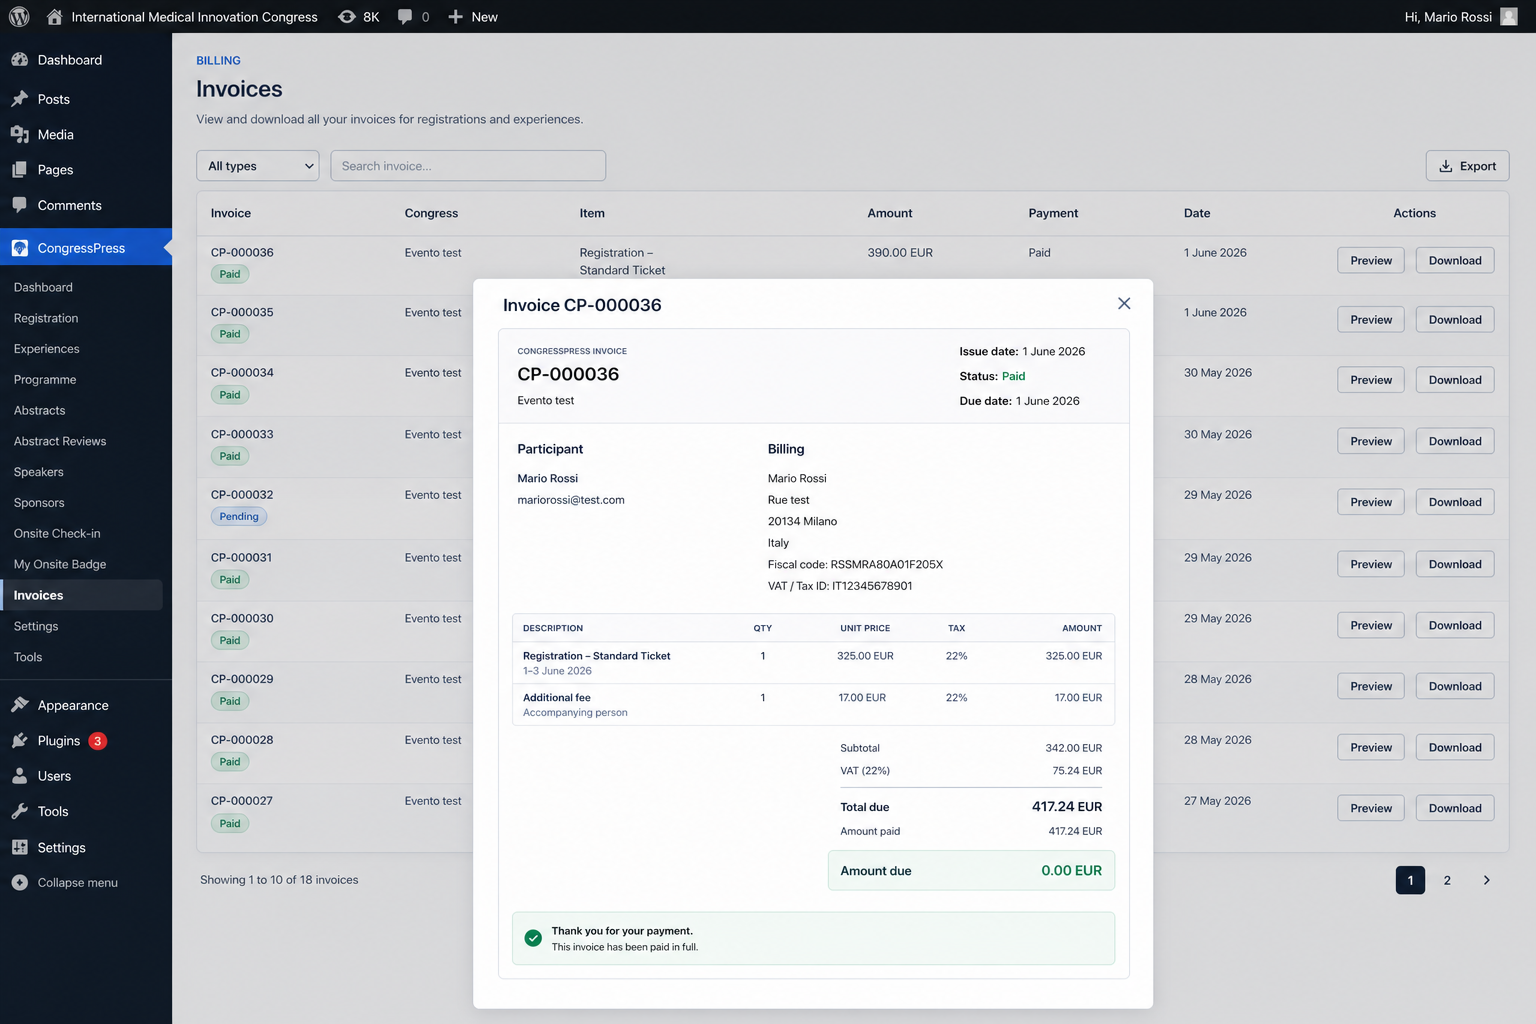Download the first 29 May 2026 invoice
The height and width of the screenshot is (1024, 1536).
point(1455,502)
